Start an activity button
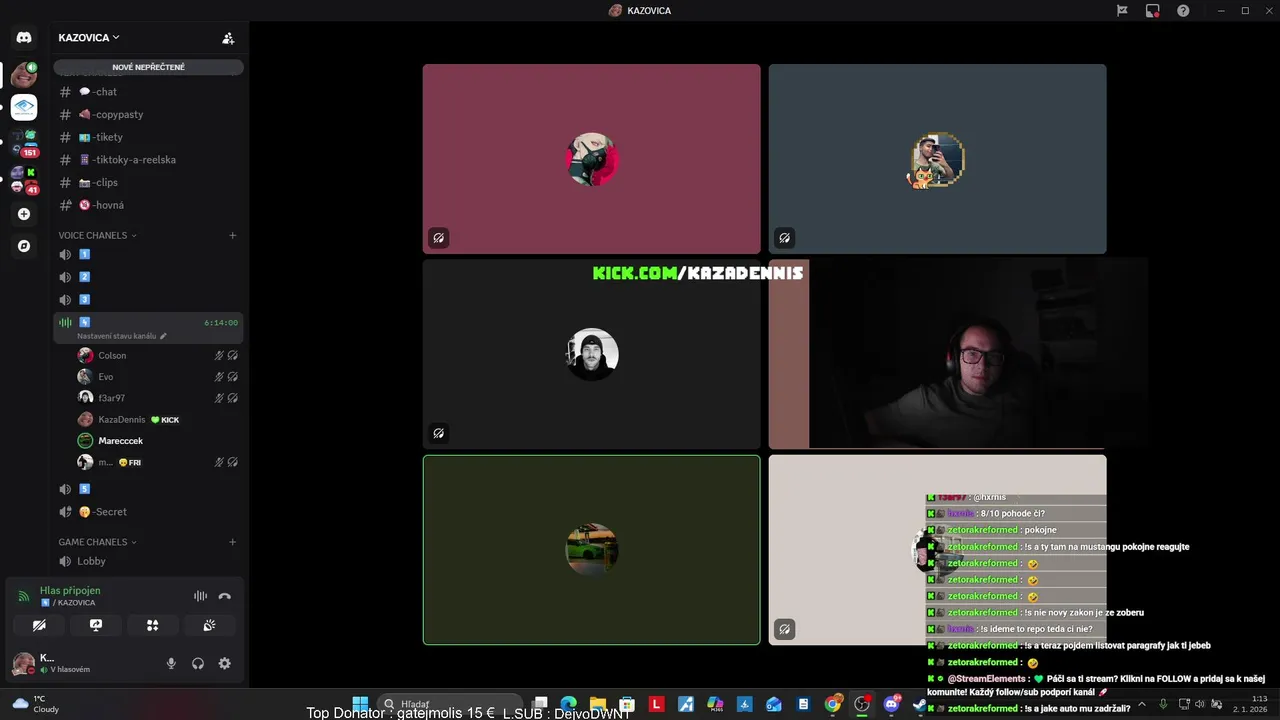The image size is (1280, 720). (153, 625)
